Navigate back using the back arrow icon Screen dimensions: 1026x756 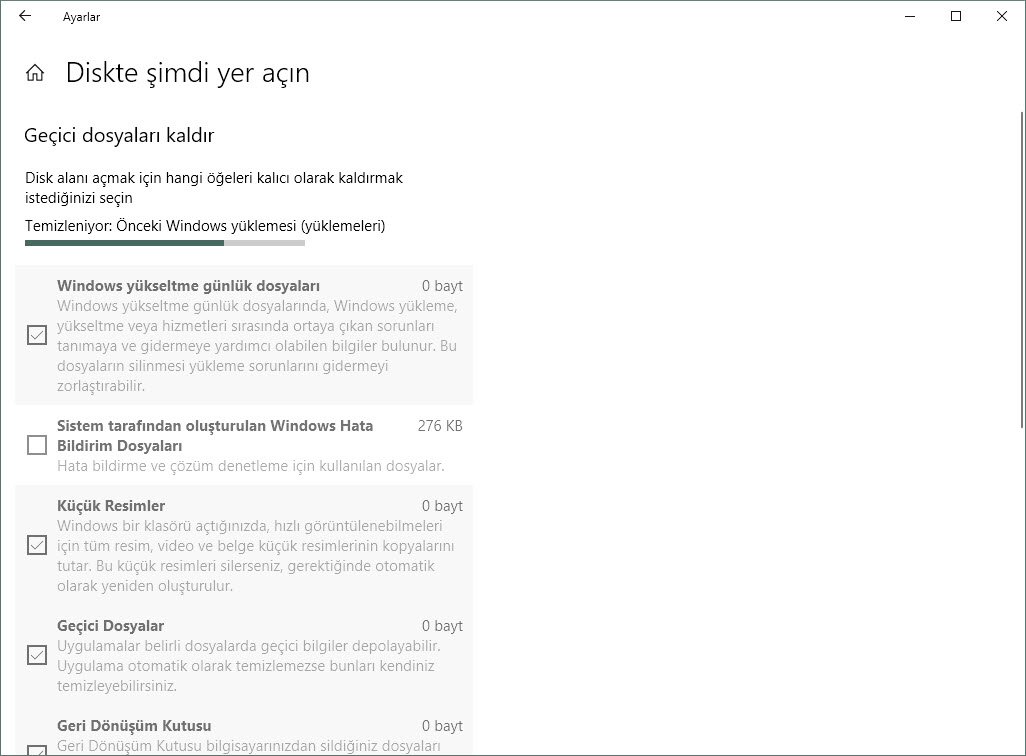tap(23, 16)
